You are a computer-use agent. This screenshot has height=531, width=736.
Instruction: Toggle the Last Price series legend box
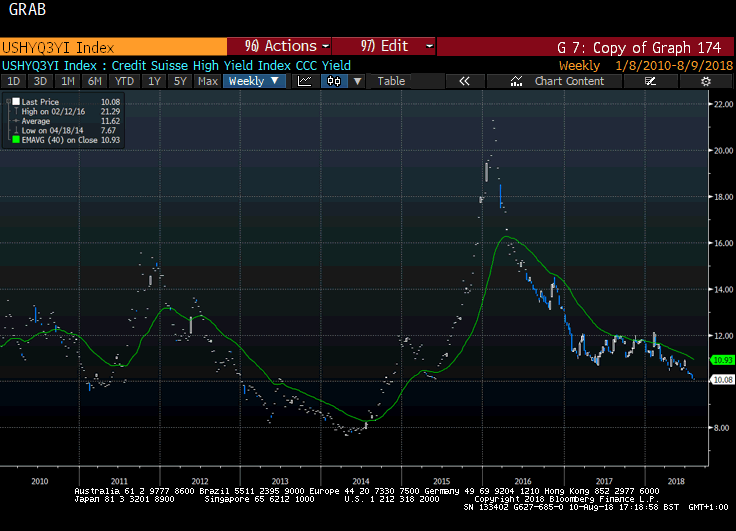click(15, 101)
